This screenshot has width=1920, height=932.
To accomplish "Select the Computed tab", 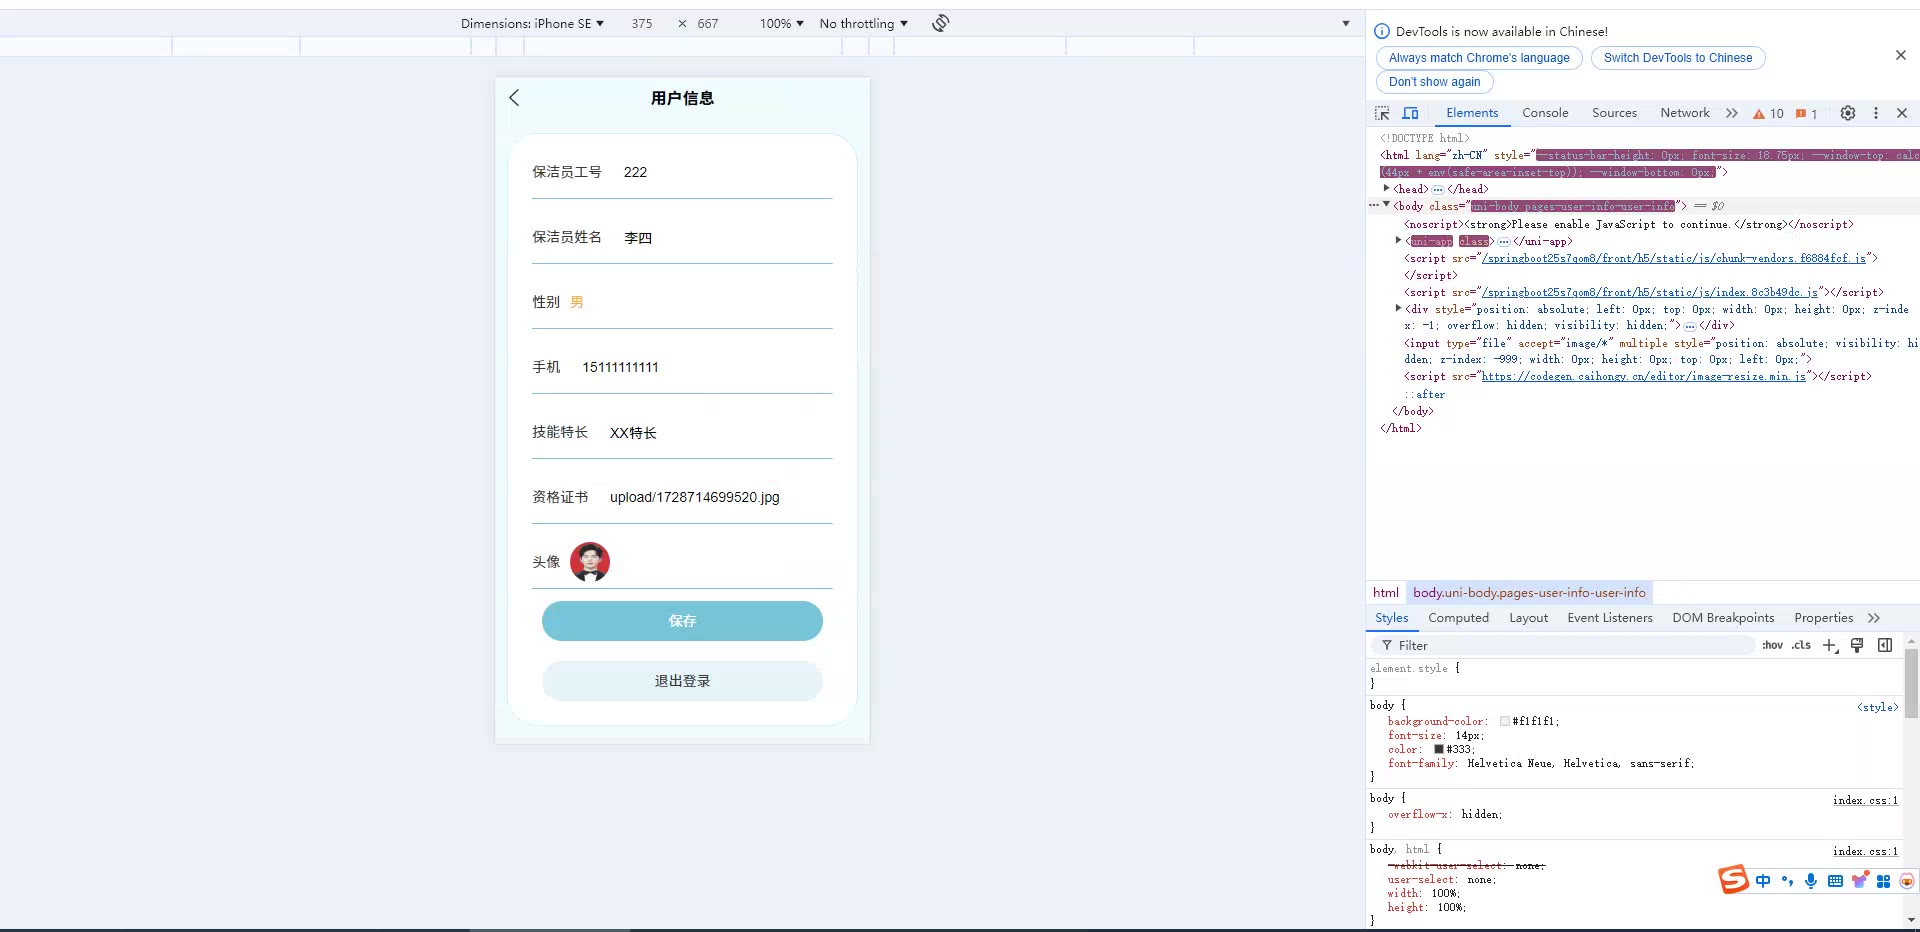I will tap(1458, 618).
